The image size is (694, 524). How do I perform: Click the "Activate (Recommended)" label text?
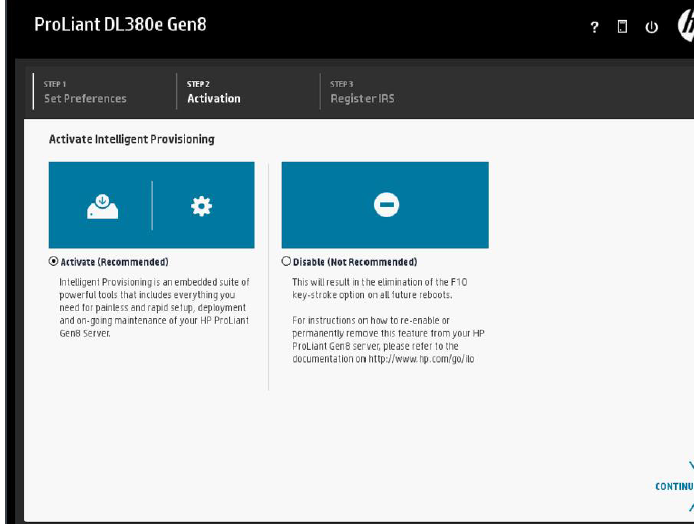pos(114,262)
